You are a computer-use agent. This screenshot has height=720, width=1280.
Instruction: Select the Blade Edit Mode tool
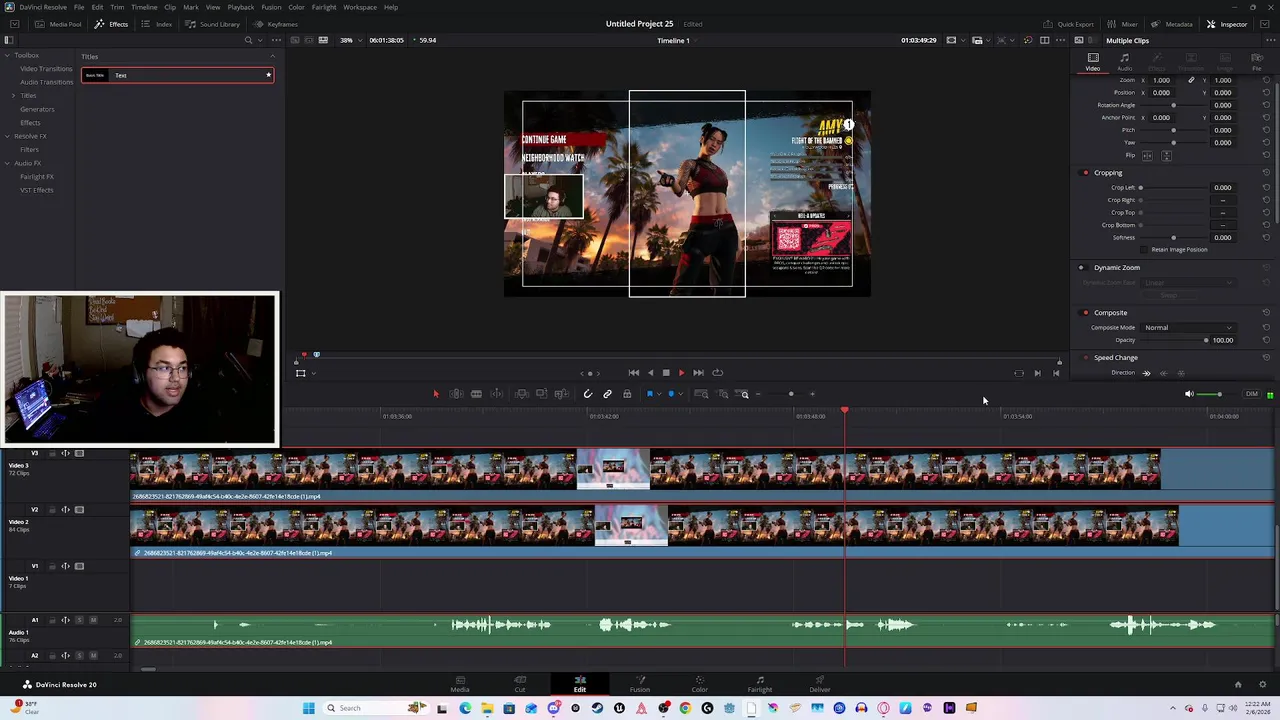point(476,394)
